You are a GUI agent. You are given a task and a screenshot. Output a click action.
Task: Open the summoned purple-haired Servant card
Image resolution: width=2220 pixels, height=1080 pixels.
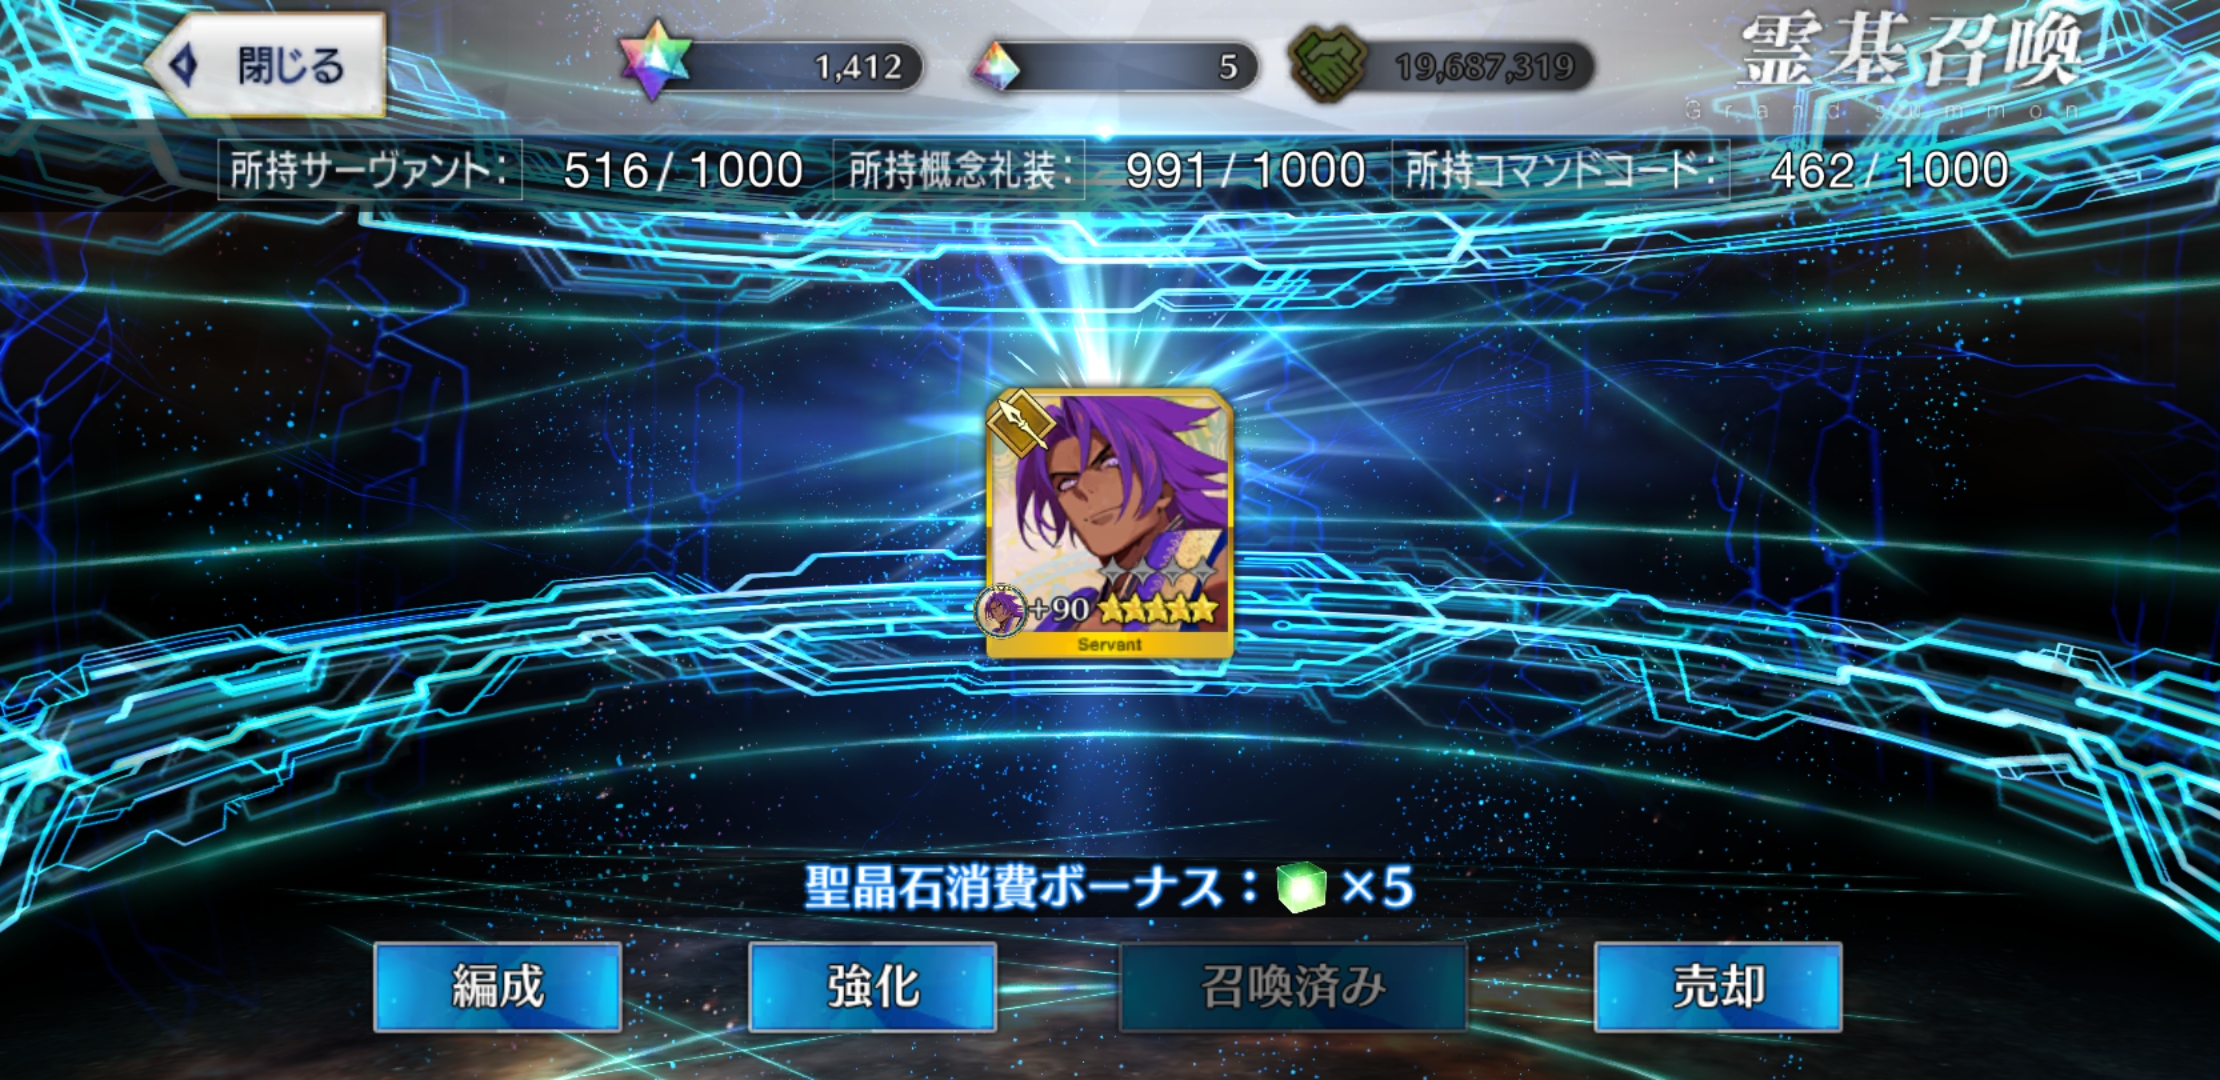tap(1109, 524)
